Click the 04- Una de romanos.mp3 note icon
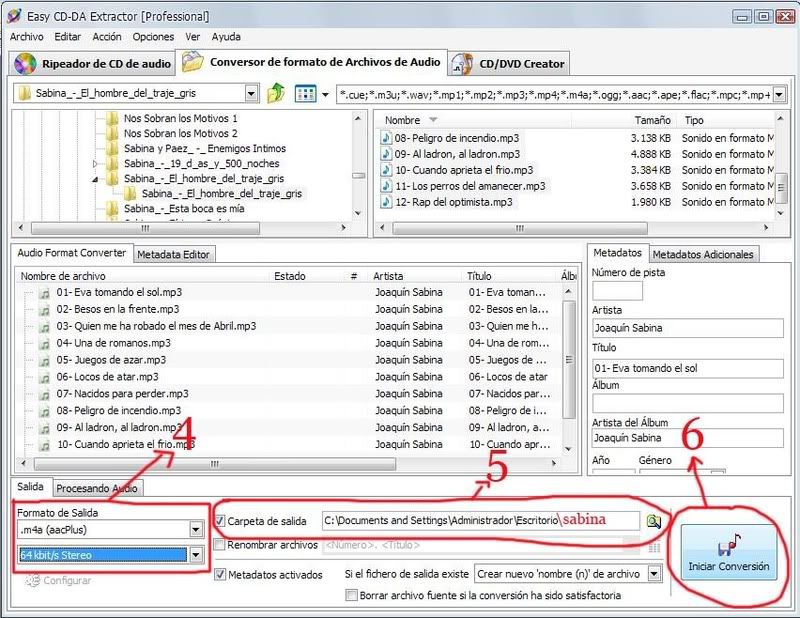 (x=45, y=343)
